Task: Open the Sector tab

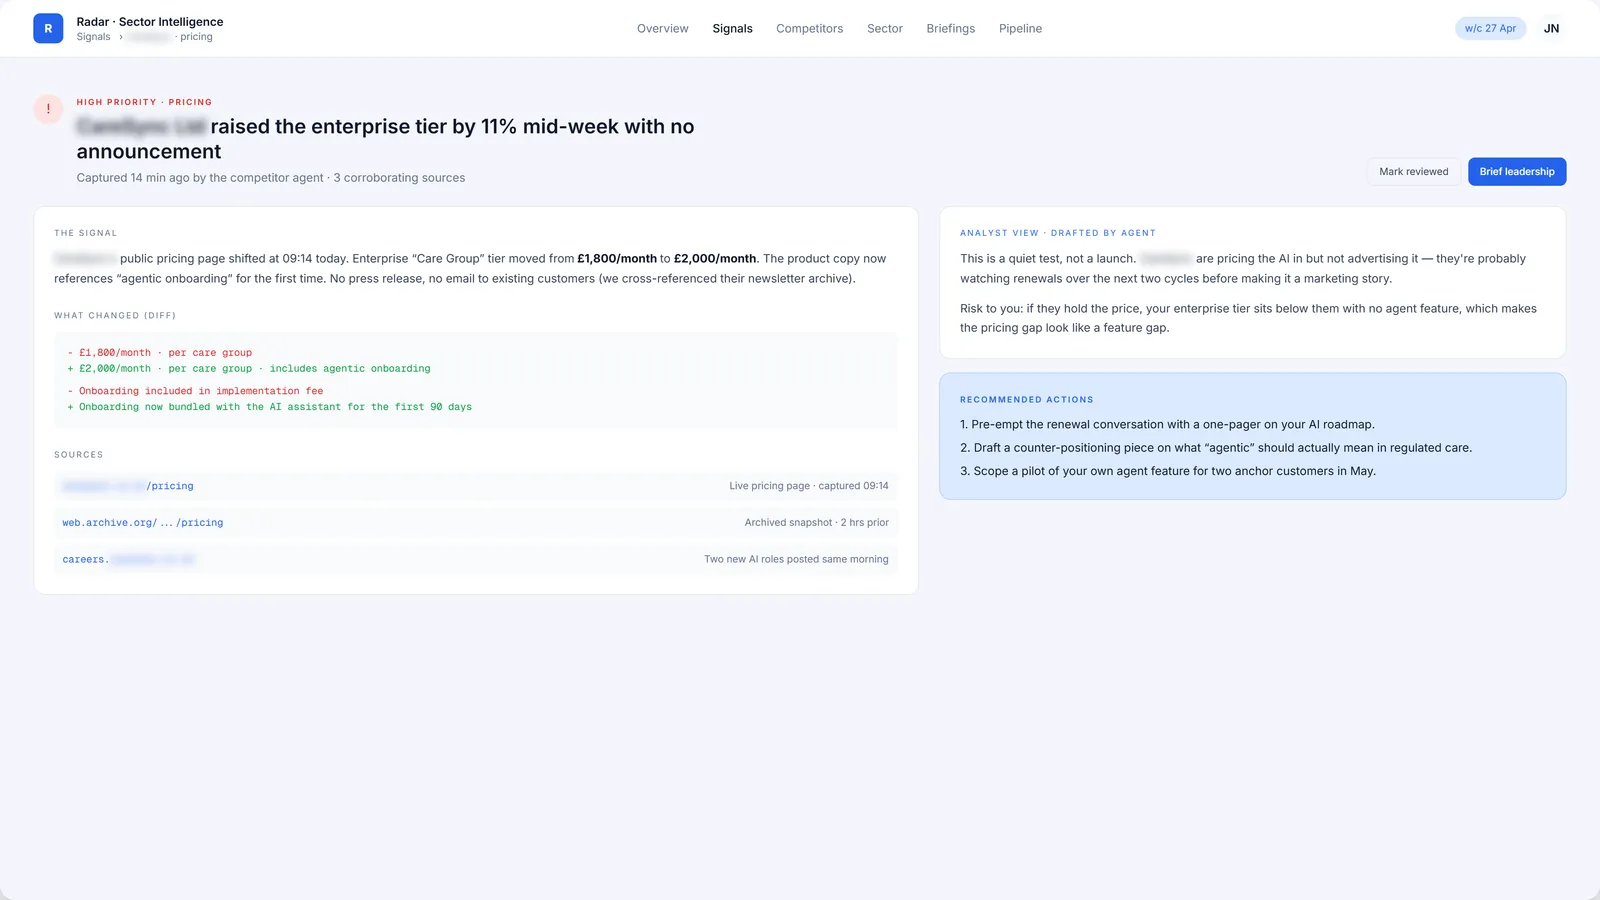Action: [x=884, y=29]
